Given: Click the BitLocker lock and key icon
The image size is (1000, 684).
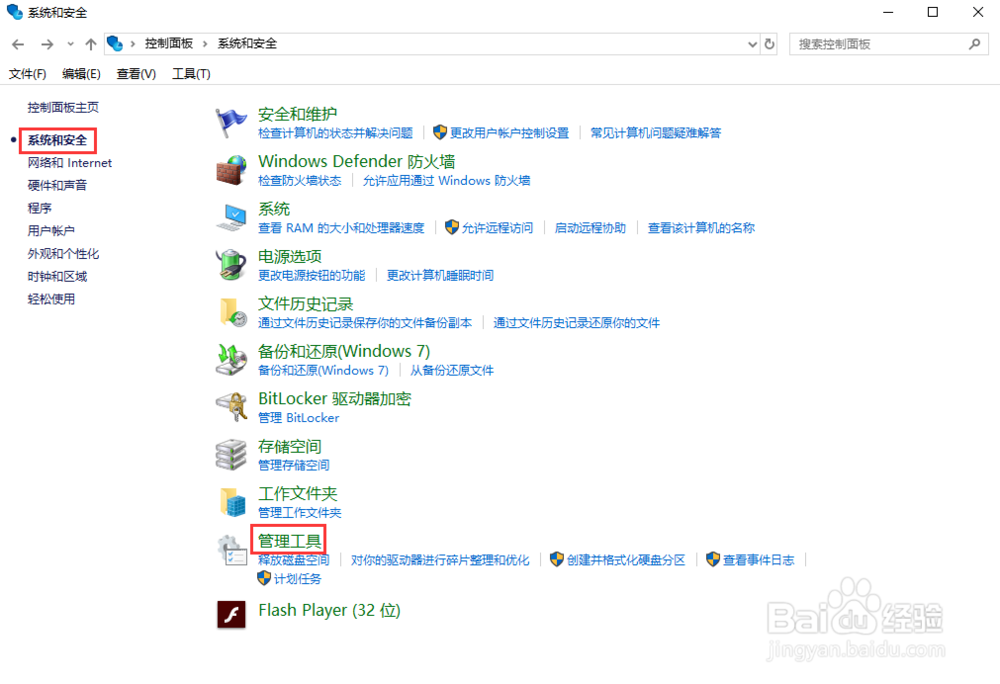Looking at the screenshot, I should point(230,407).
